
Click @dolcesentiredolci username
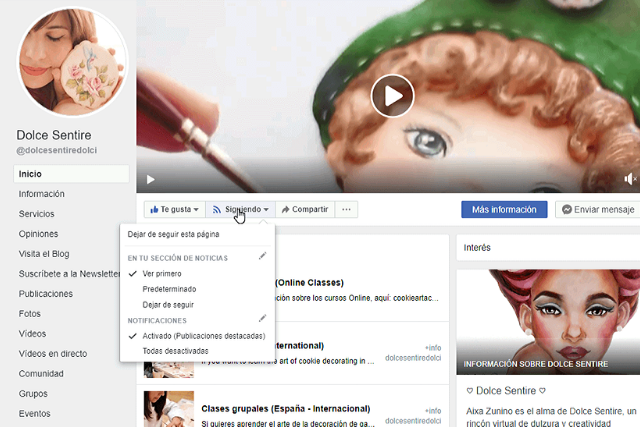(x=57, y=150)
